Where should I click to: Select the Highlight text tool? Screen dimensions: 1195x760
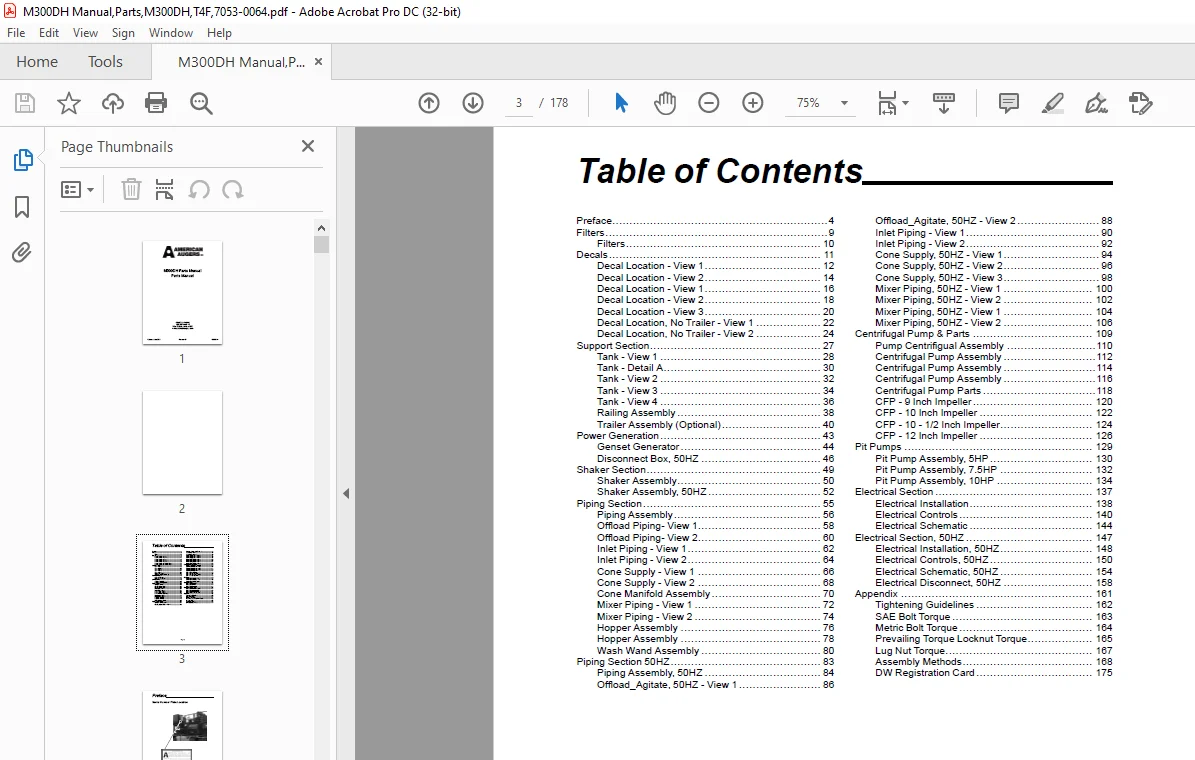point(1052,103)
